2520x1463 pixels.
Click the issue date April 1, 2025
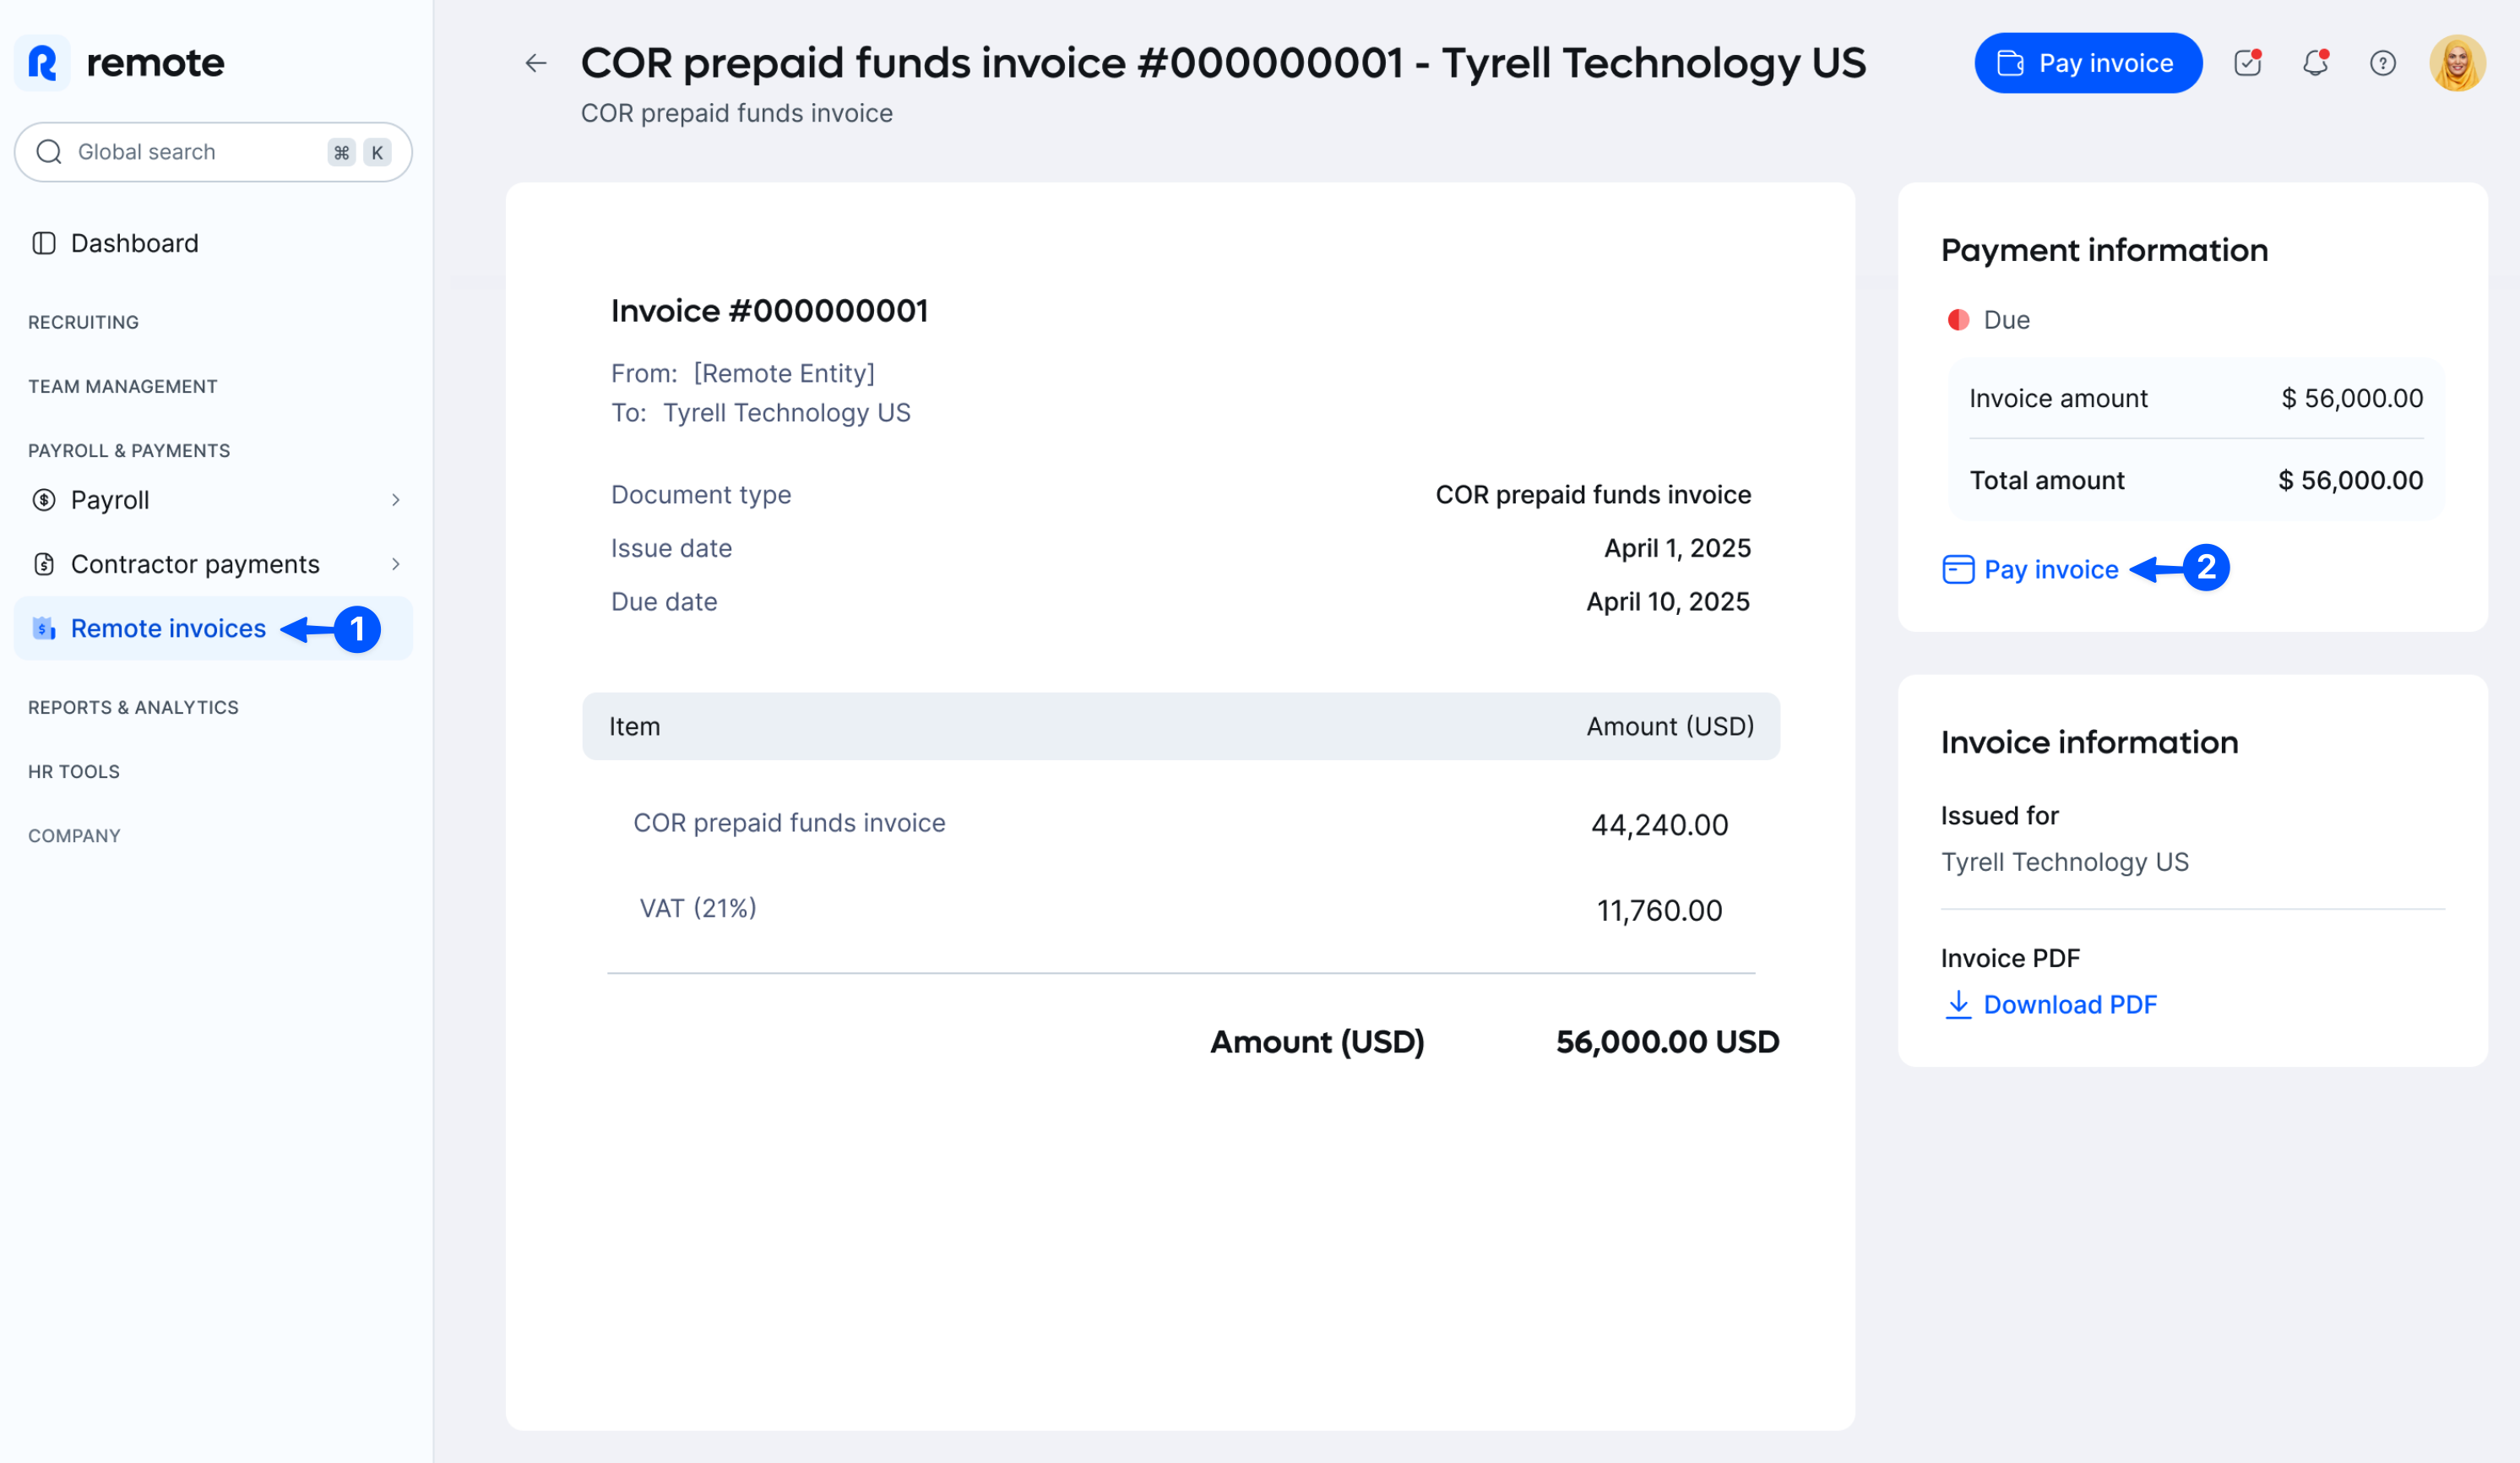(1677, 548)
